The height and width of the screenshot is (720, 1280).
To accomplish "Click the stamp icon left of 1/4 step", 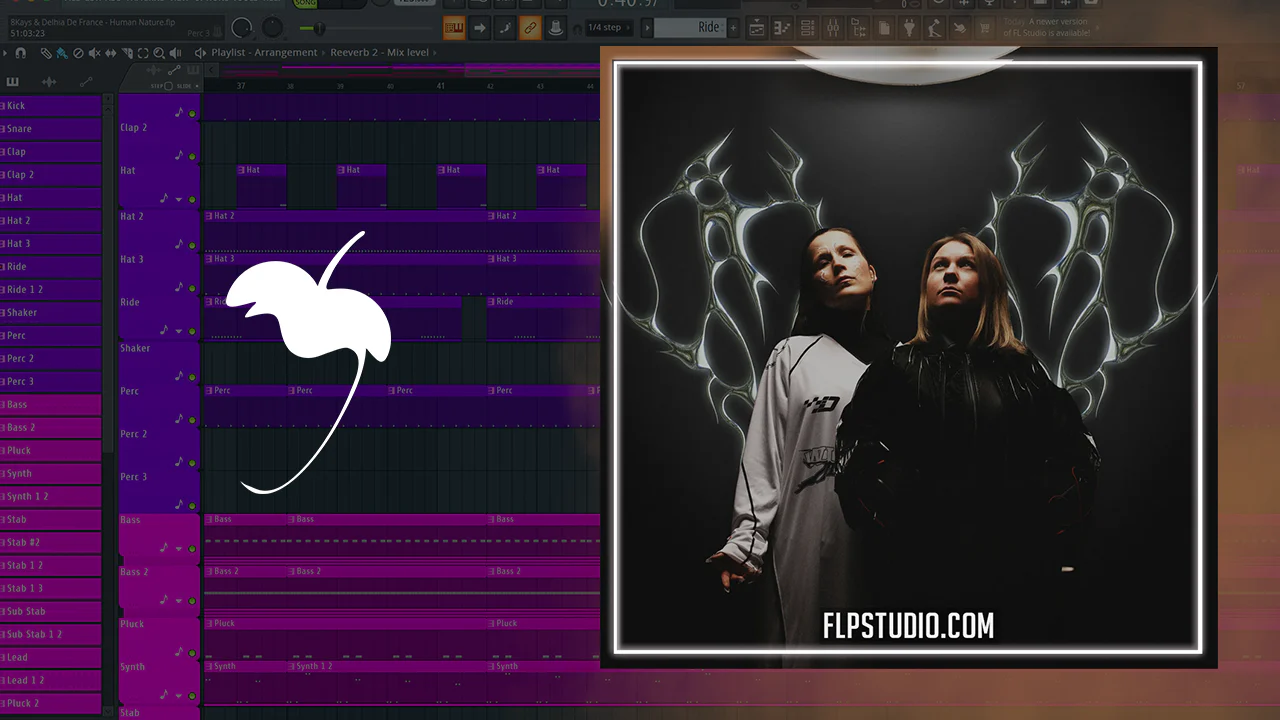I will [556, 27].
